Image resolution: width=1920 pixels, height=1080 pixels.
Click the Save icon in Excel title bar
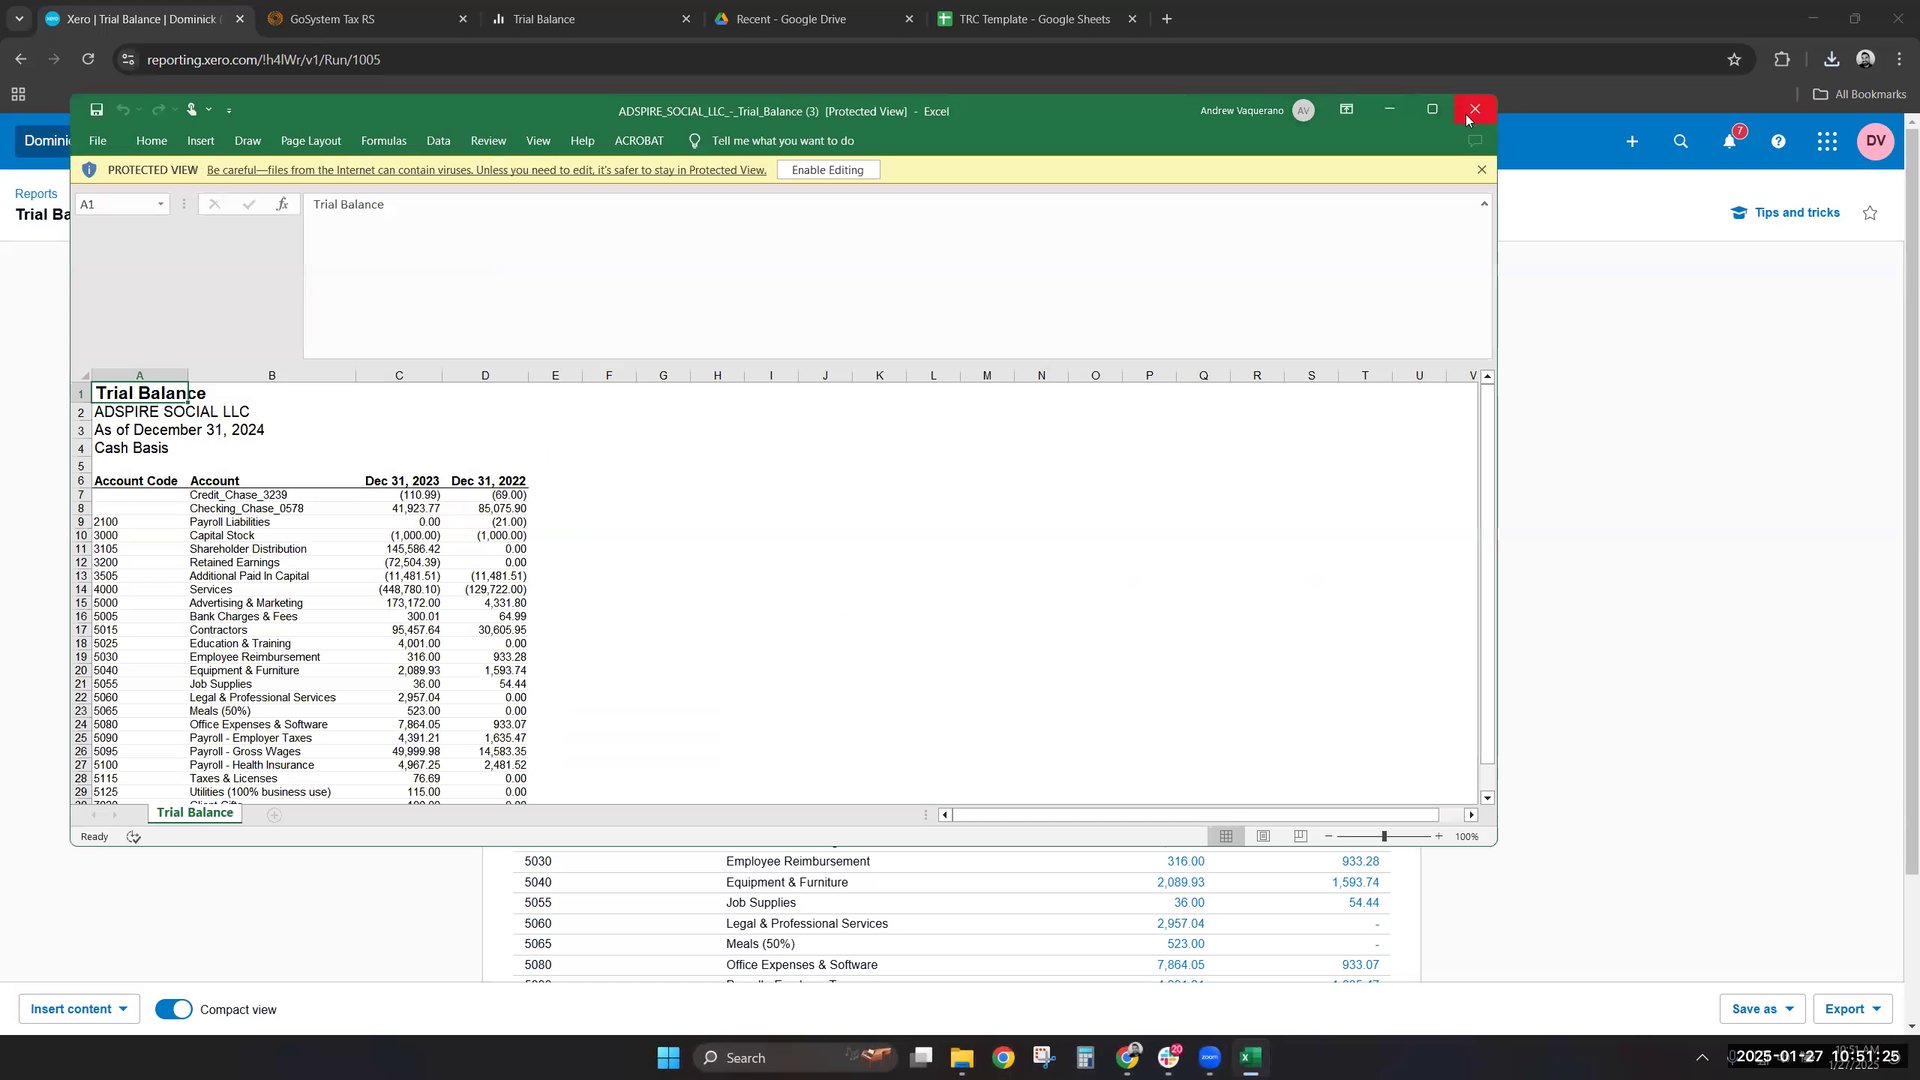(x=96, y=110)
